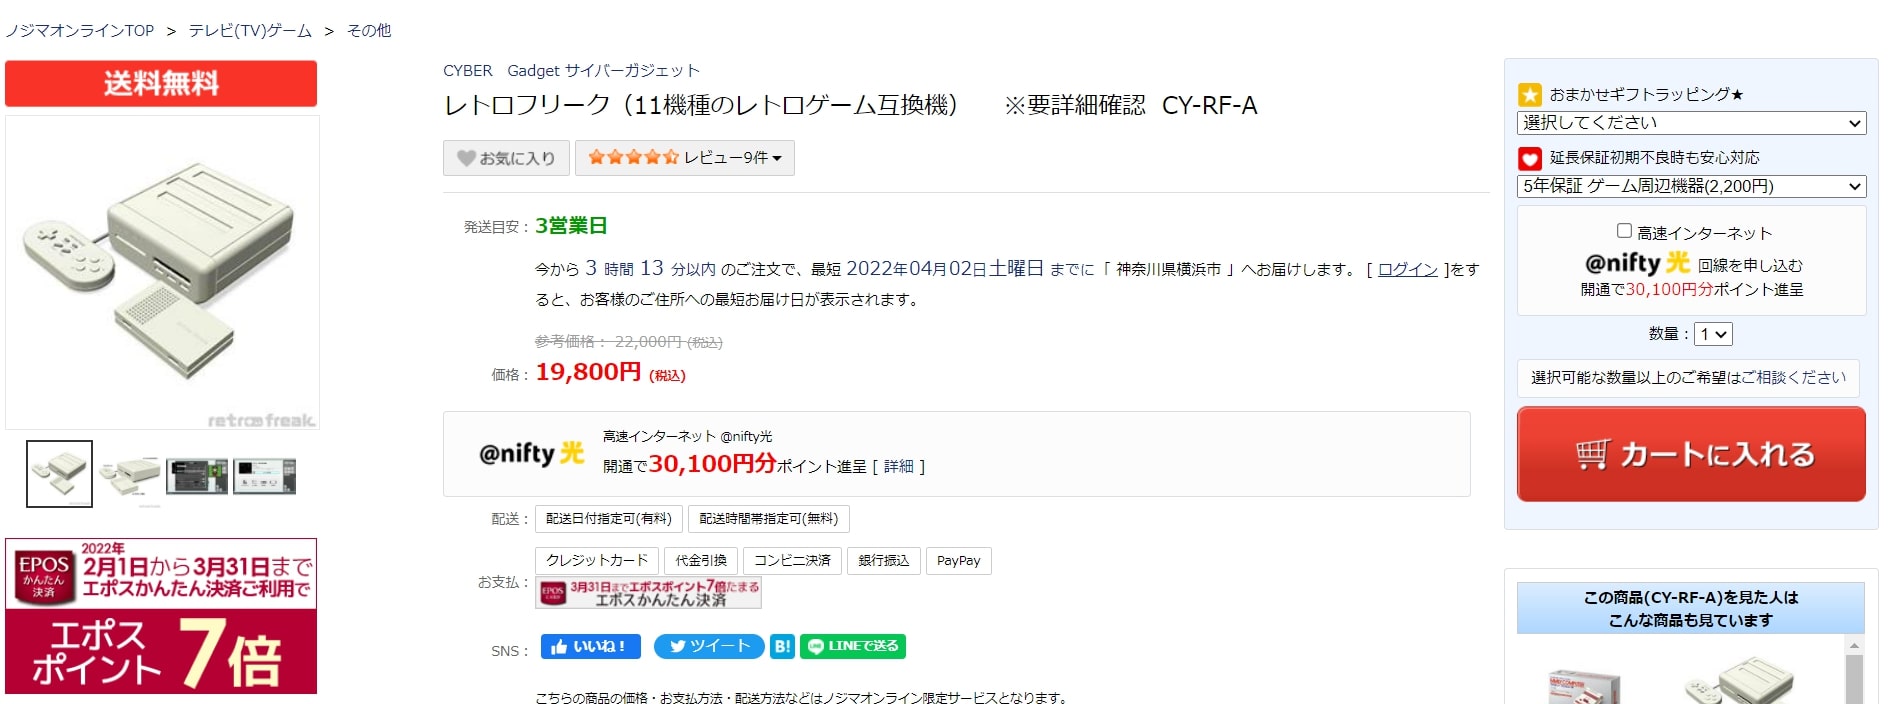Viewport: 1888px width, 704px height.
Task: Click the 送料無料 red banner
Action: 161,83
